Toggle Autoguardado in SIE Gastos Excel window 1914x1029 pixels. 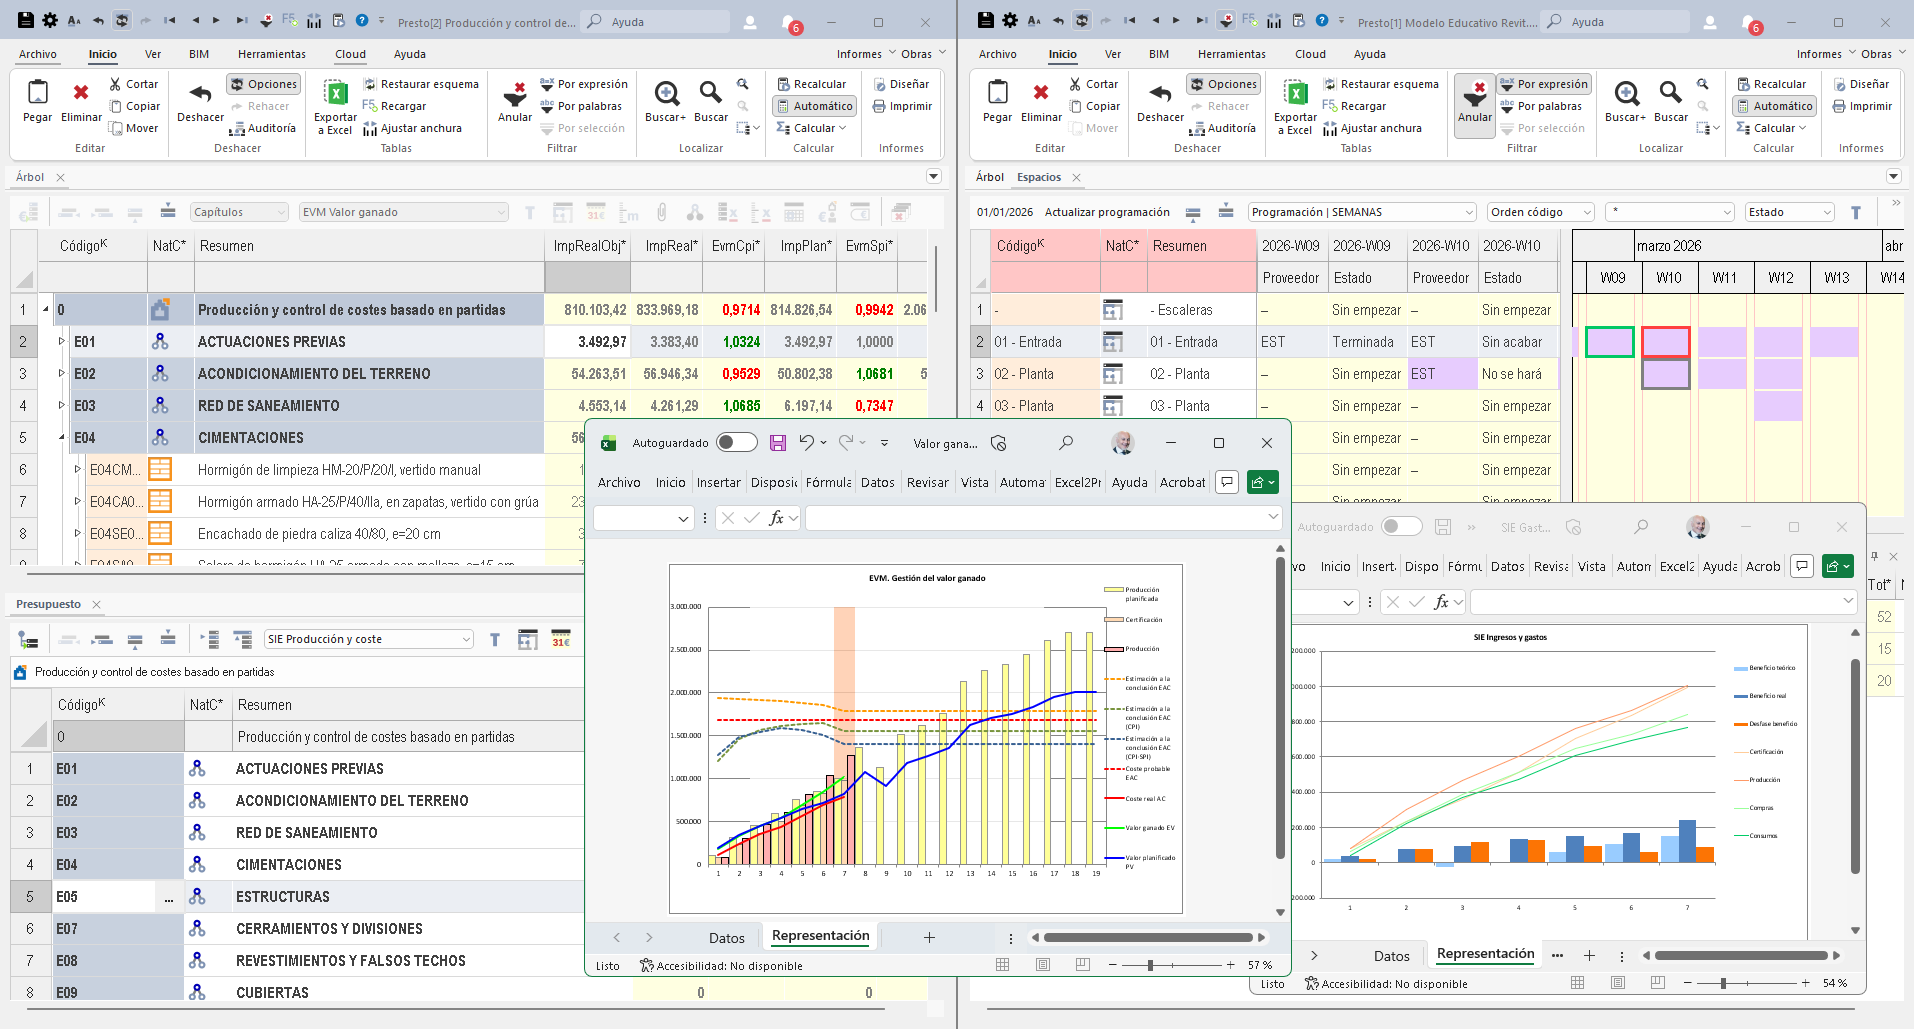pos(1401,527)
